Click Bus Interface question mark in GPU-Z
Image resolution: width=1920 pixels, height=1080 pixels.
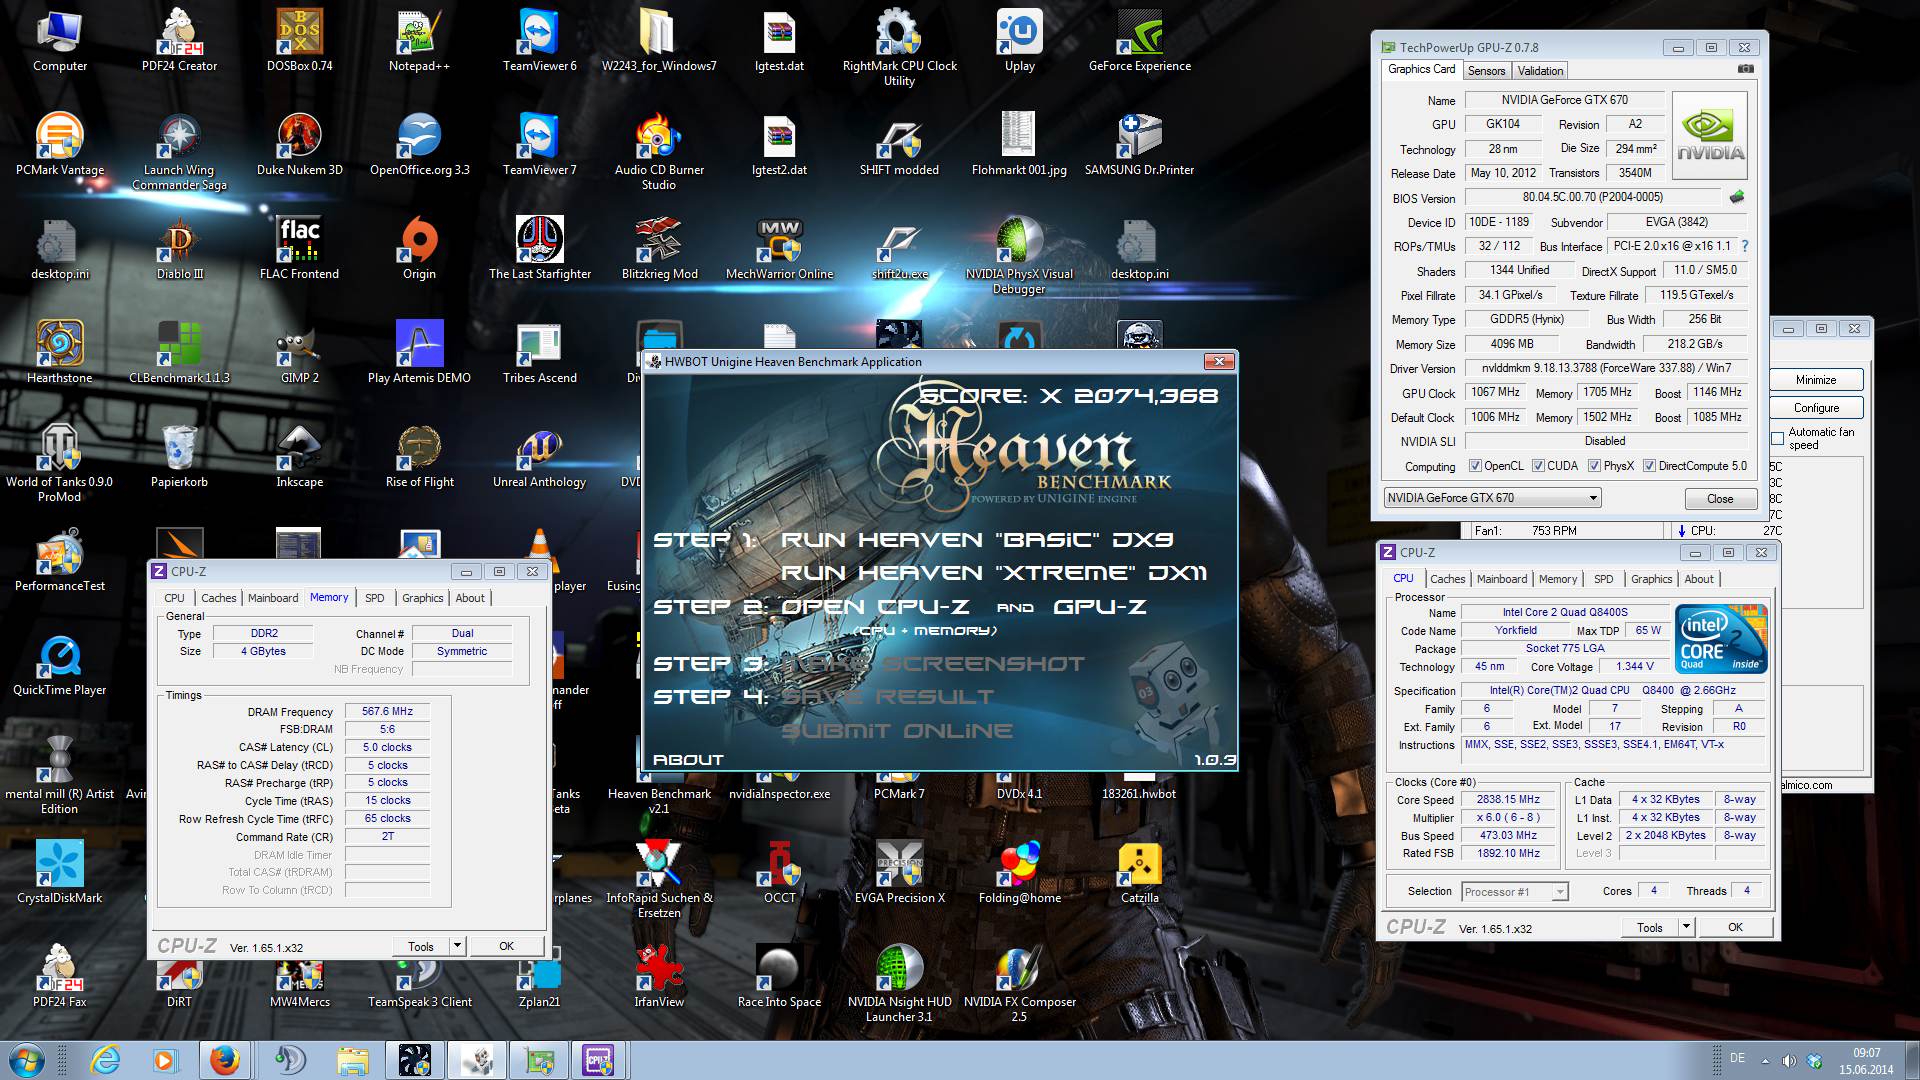tap(1745, 246)
